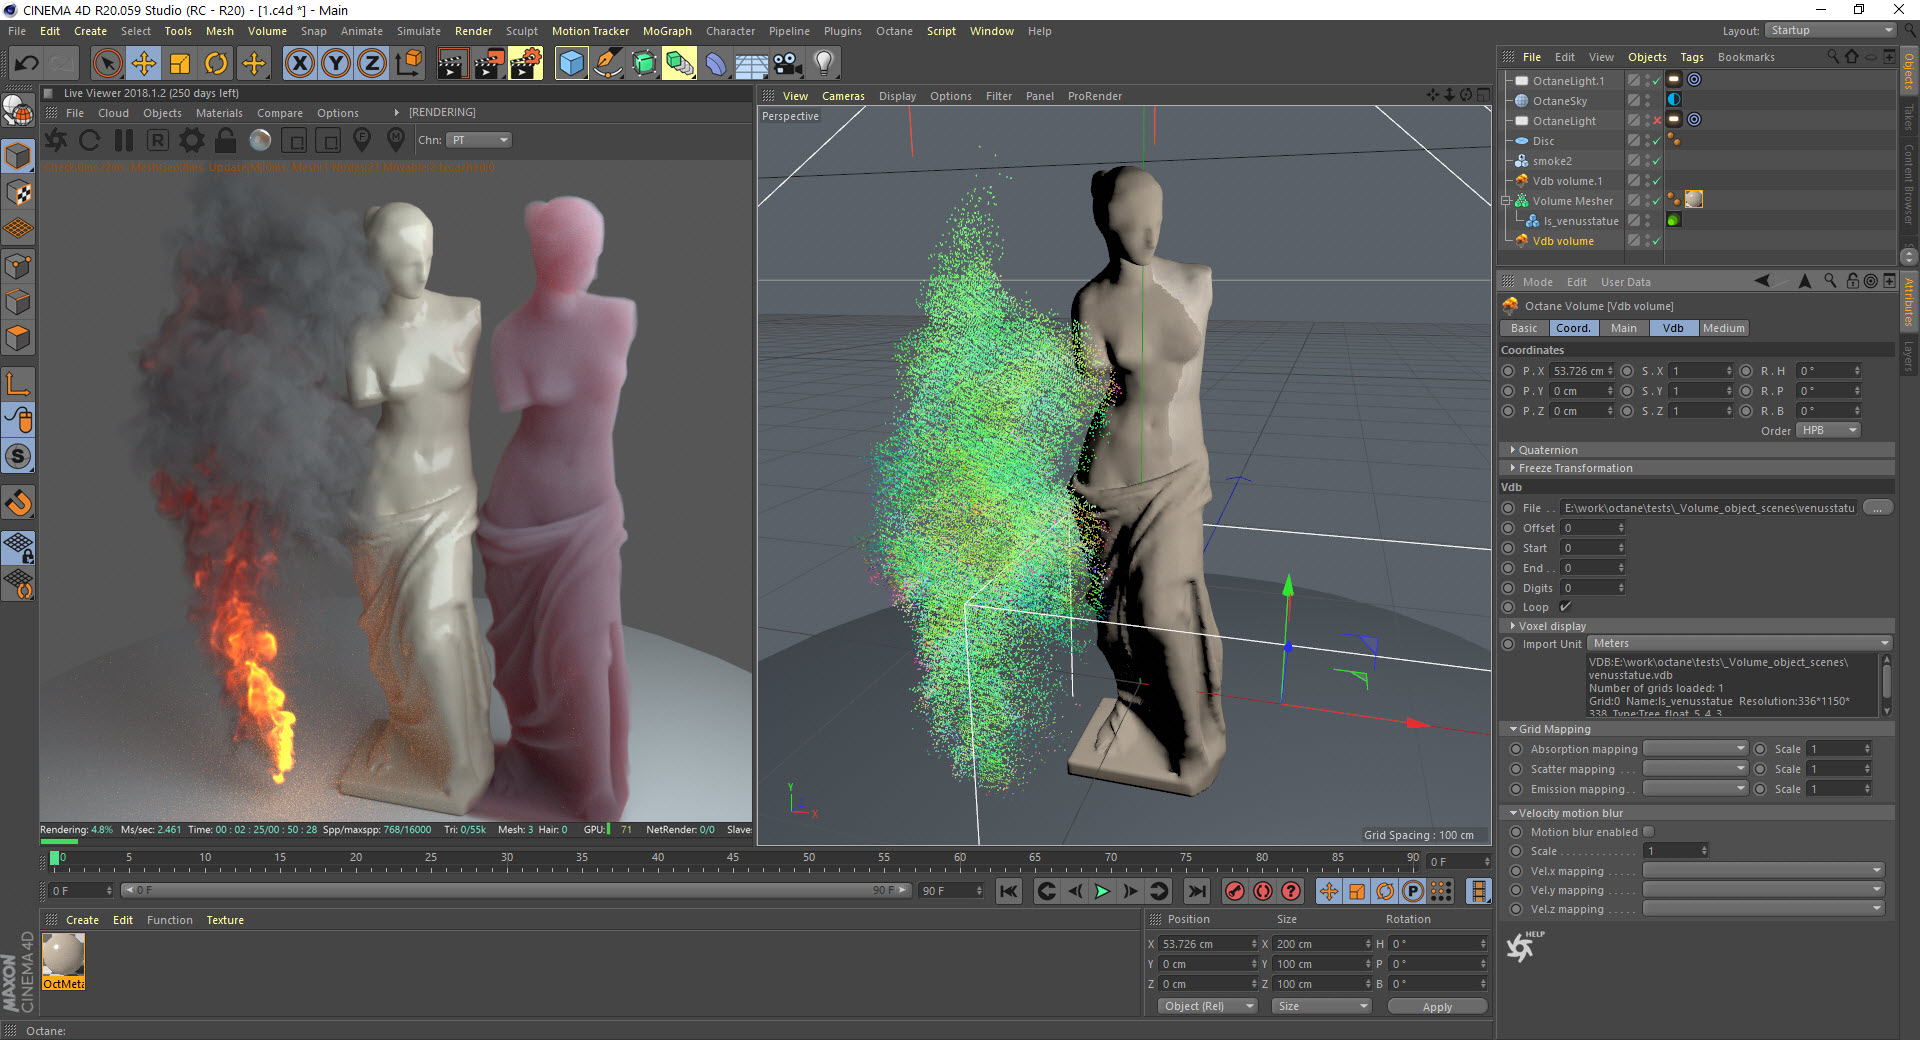Enable the Motion blur enabled checkbox
Viewport: 1920px width, 1040px height.
click(x=1648, y=832)
